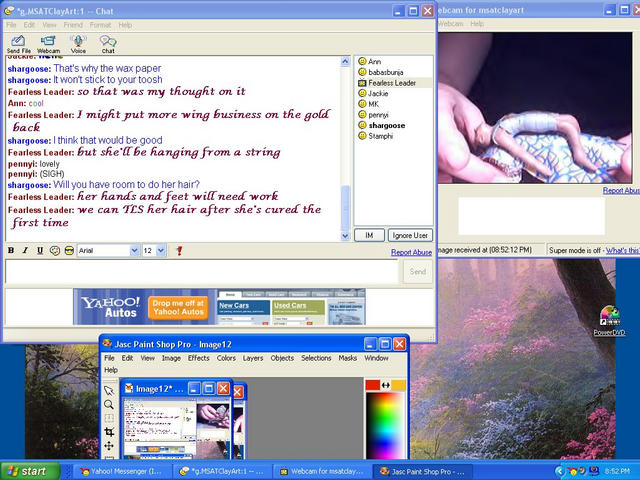Click the message input field
The image size is (640, 480).
coord(202,271)
